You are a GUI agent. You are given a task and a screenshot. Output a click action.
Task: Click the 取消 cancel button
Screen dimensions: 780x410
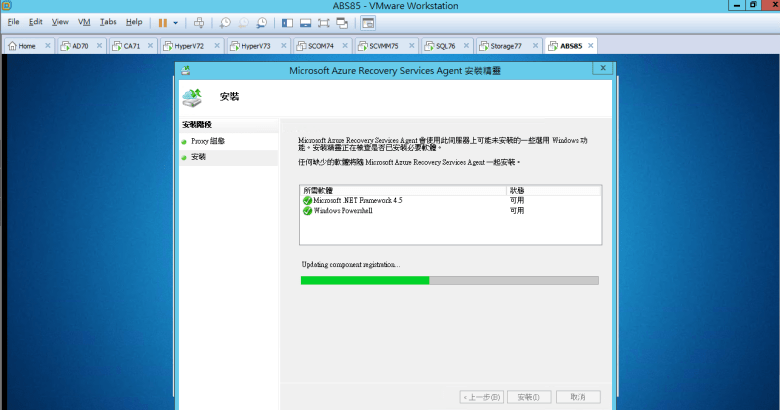click(x=578, y=397)
